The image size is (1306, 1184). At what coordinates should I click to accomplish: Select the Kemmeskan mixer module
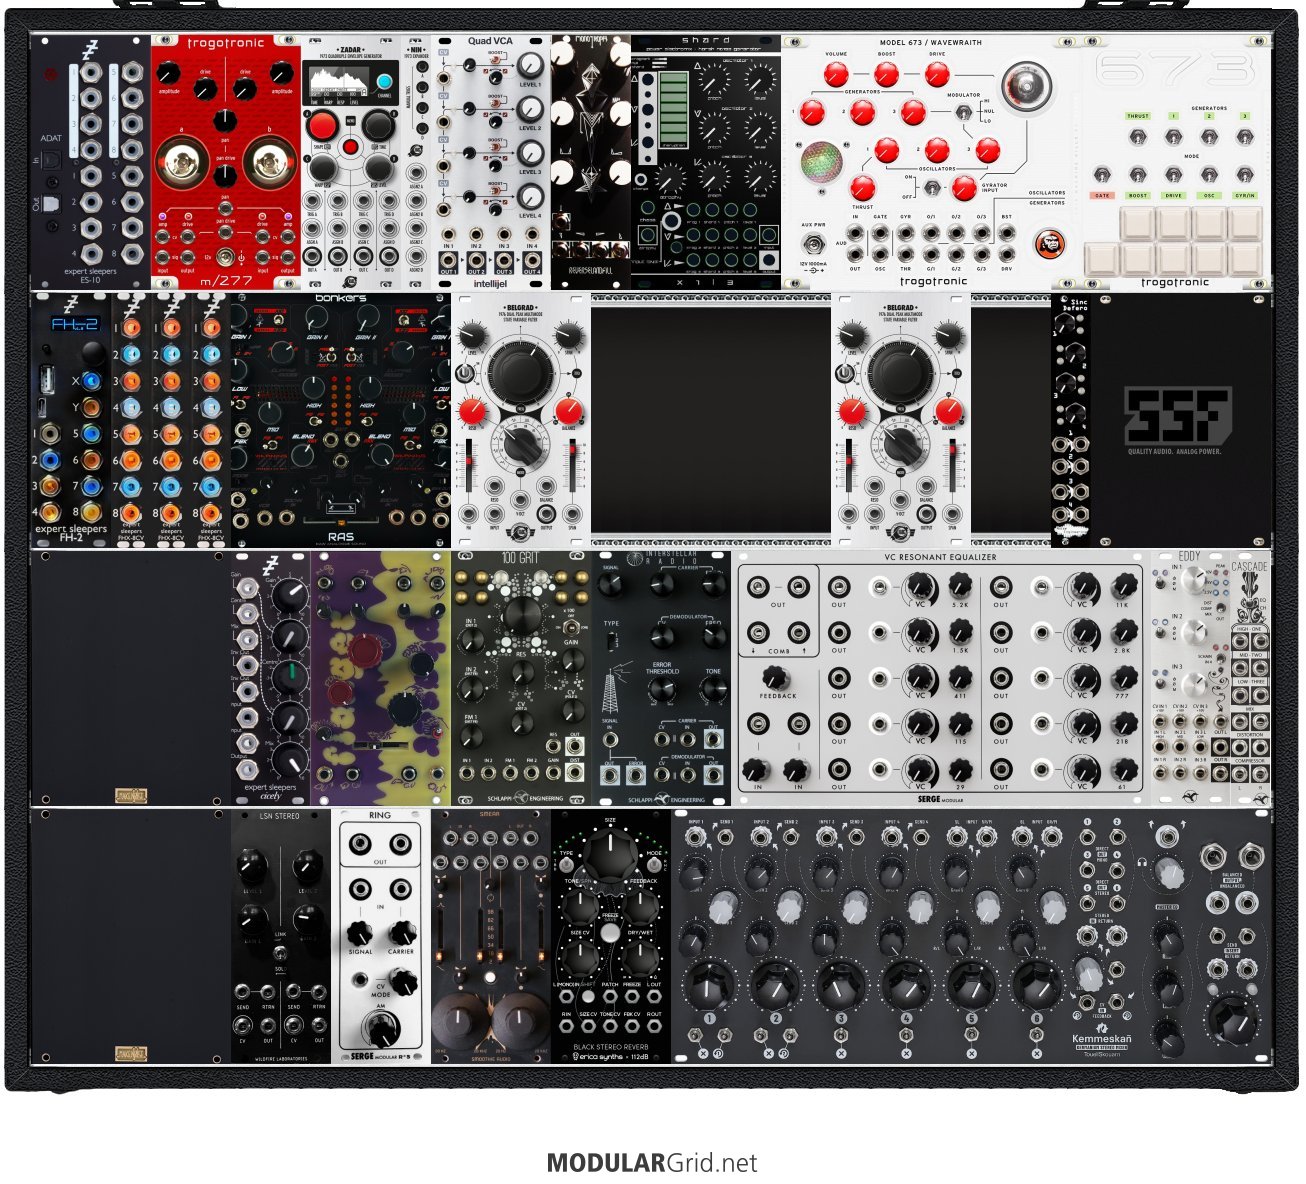[971, 936]
